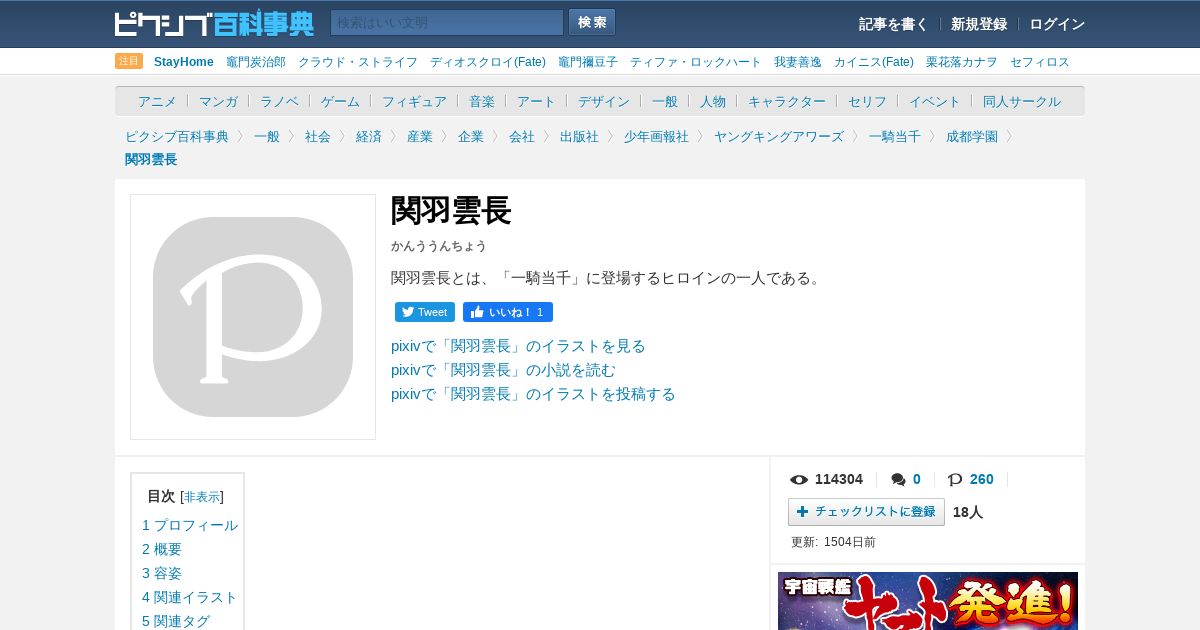Select 同人サークル category menu
The height and width of the screenshot is (630, 1200).
tap(1022, 101)
